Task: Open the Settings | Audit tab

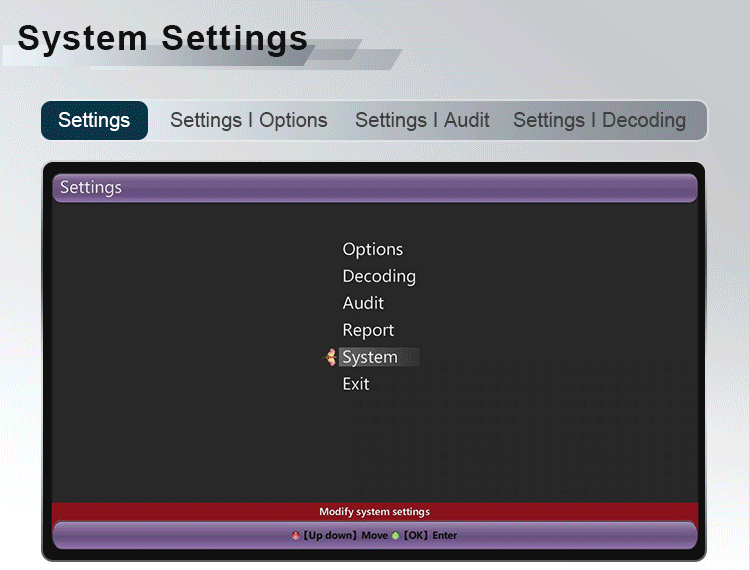Action: [422, 120]
